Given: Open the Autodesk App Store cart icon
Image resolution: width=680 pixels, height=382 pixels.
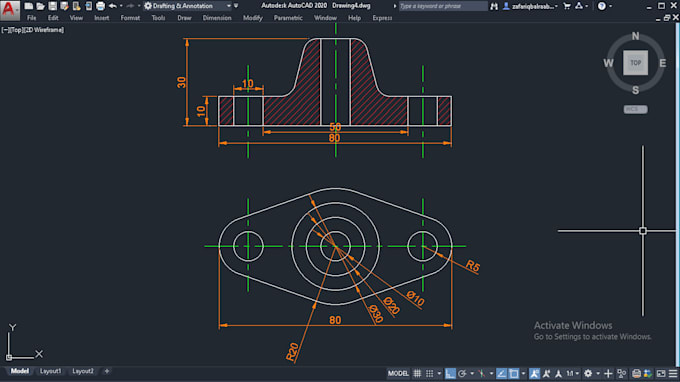Looking at the screenshot, I should [566, 6].
